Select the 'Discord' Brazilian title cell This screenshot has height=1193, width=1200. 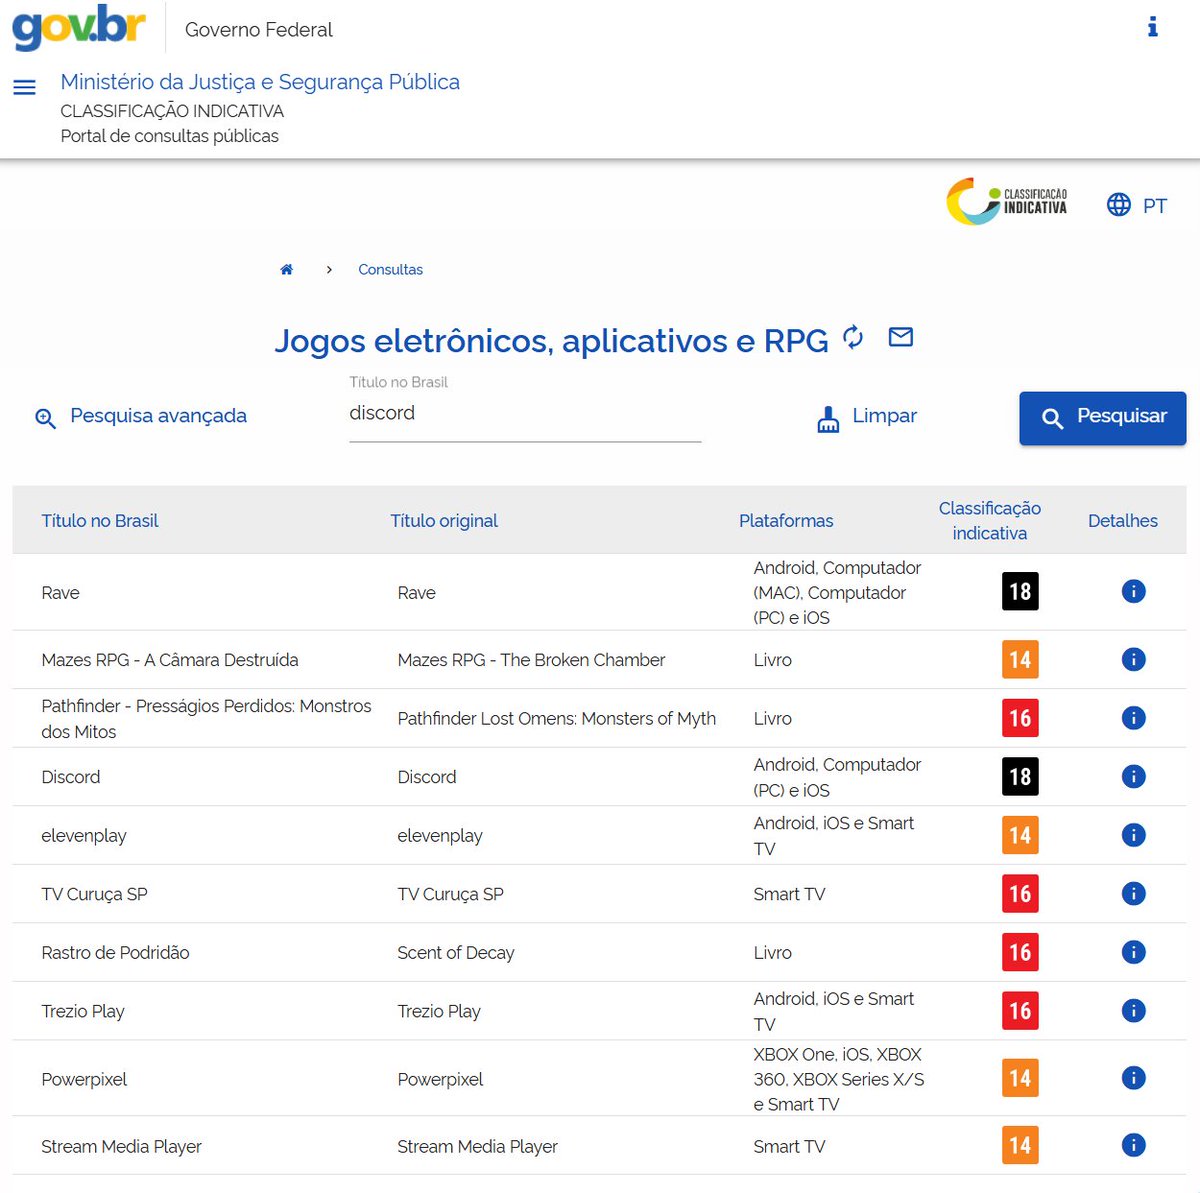tap(71, 777)
